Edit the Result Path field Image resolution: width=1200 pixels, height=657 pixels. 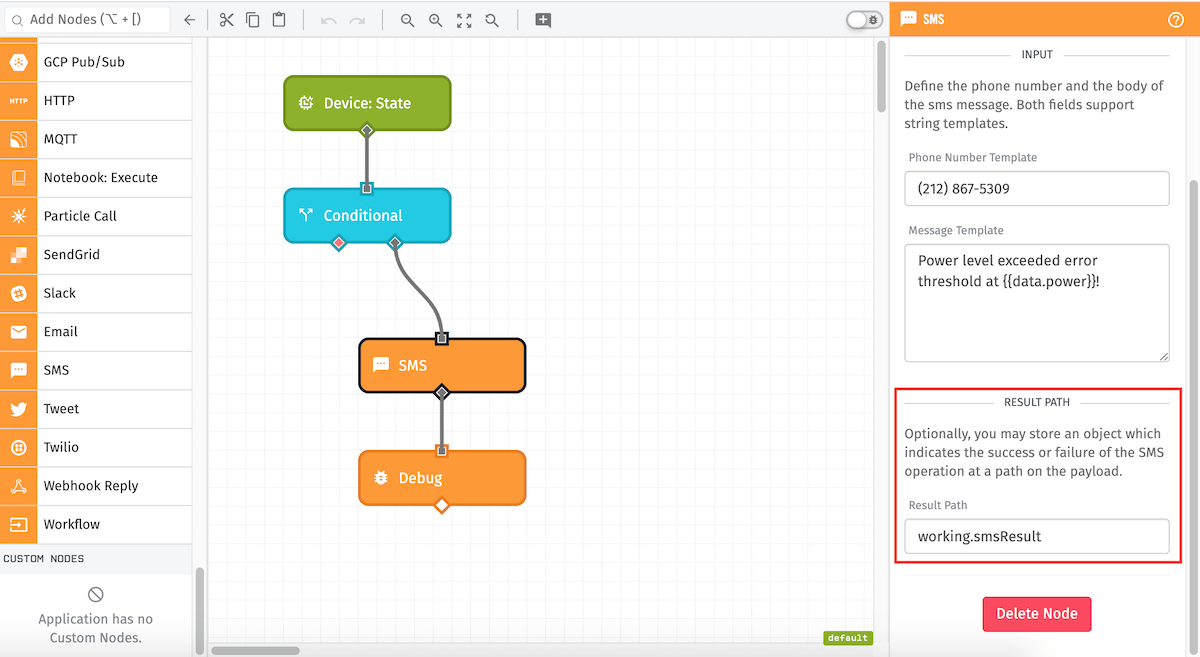click(x=1037, y=536)
